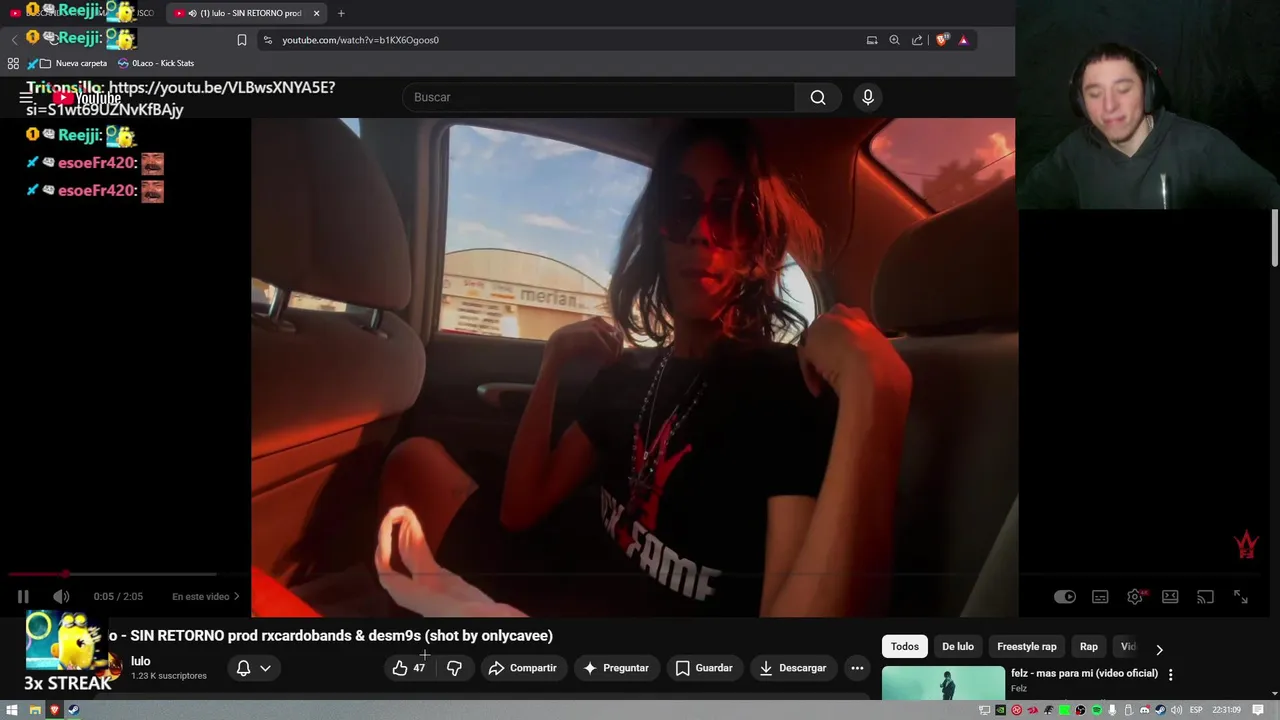Click the browser share page icon
This screenshot has width=1280, height=720.
click(x=917, y=40)
